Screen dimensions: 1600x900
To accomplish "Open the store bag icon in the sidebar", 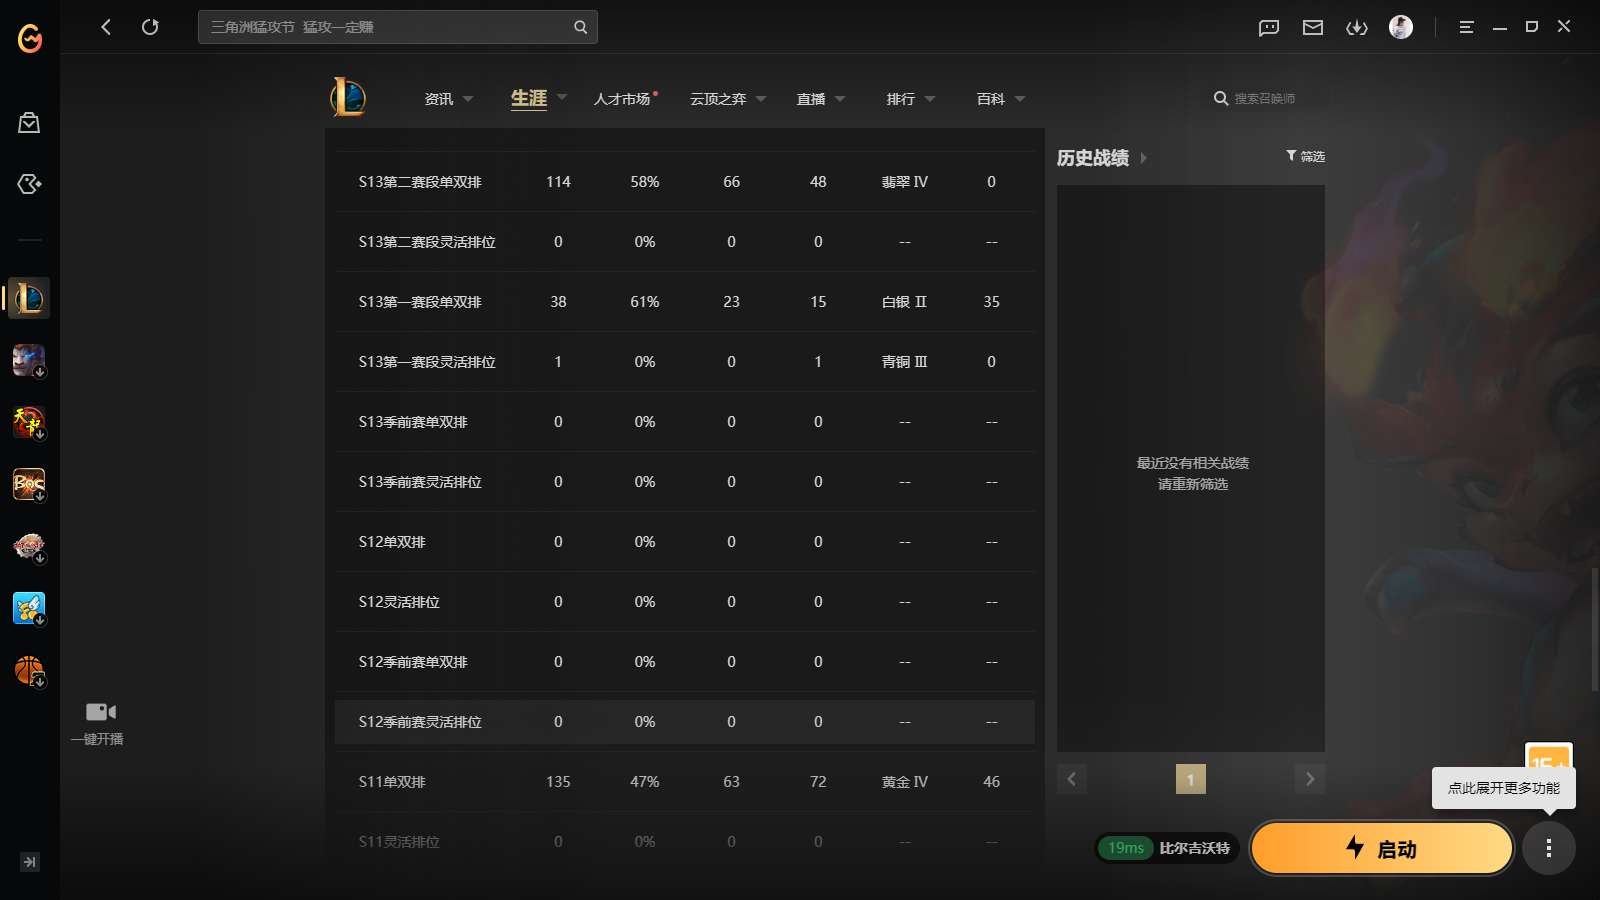I will click(29, 123).
